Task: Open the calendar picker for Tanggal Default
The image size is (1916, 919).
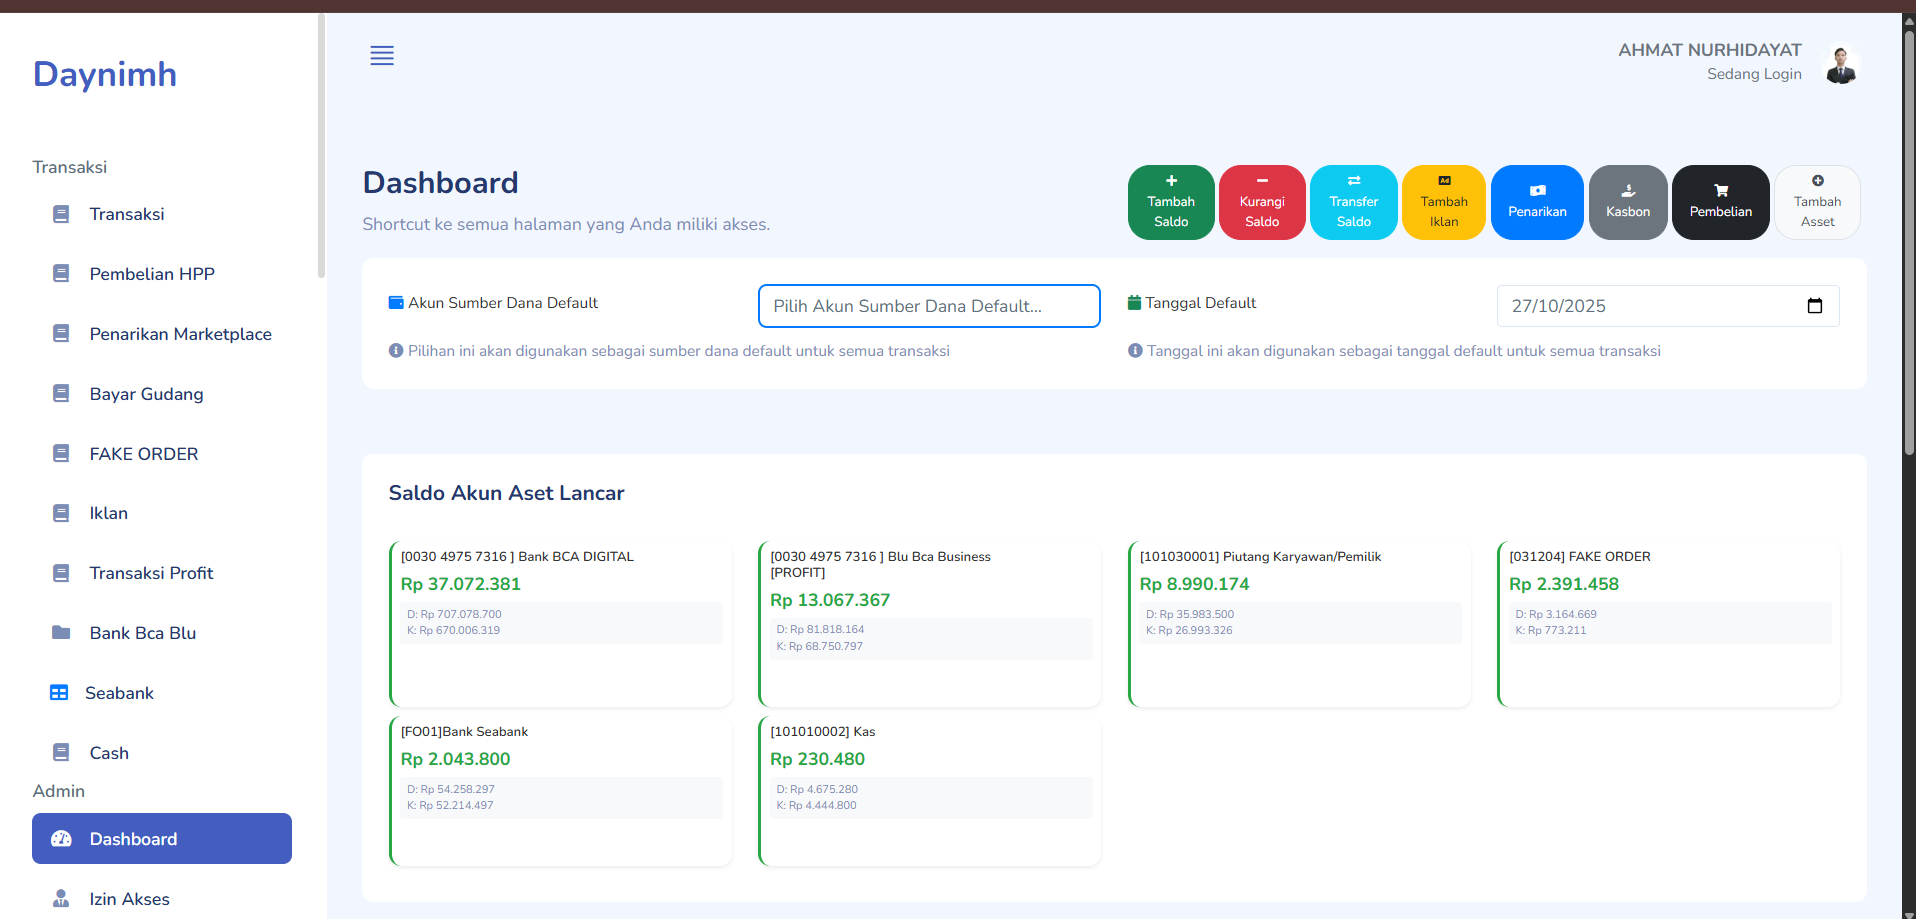Action: [x=1815, y=306]
